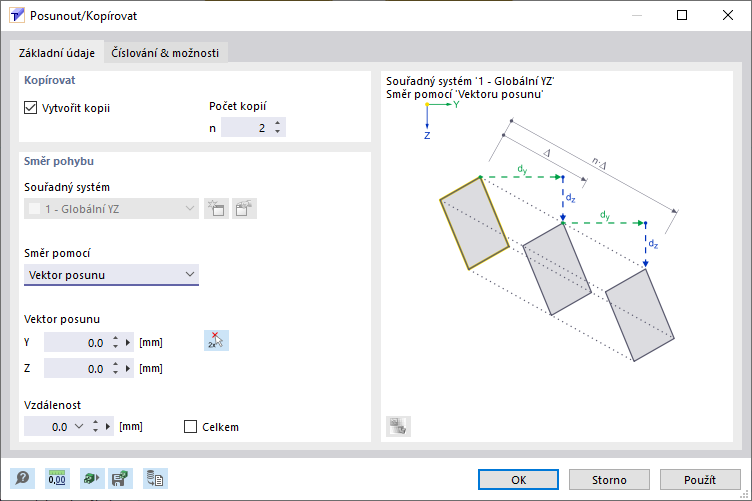This screenshot has width=752, height=501.
Task: Pick displacement vector graphically with 2x cursor icon
Action: tap(216, 340)
